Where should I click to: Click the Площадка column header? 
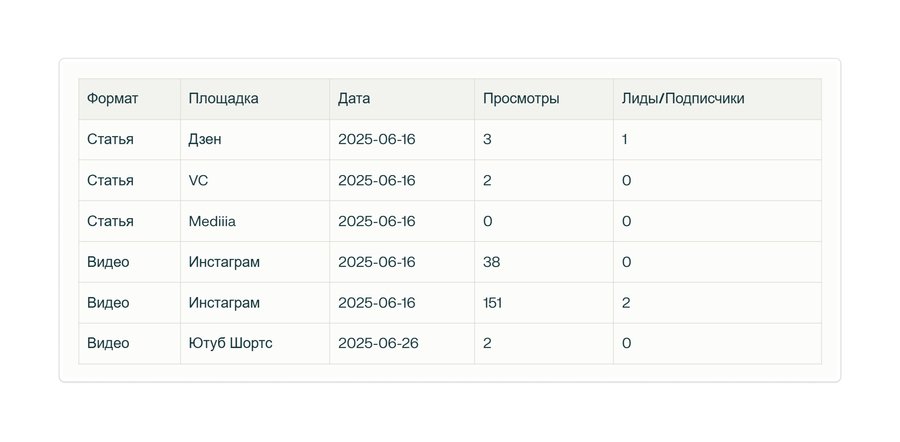coord(223,99)
